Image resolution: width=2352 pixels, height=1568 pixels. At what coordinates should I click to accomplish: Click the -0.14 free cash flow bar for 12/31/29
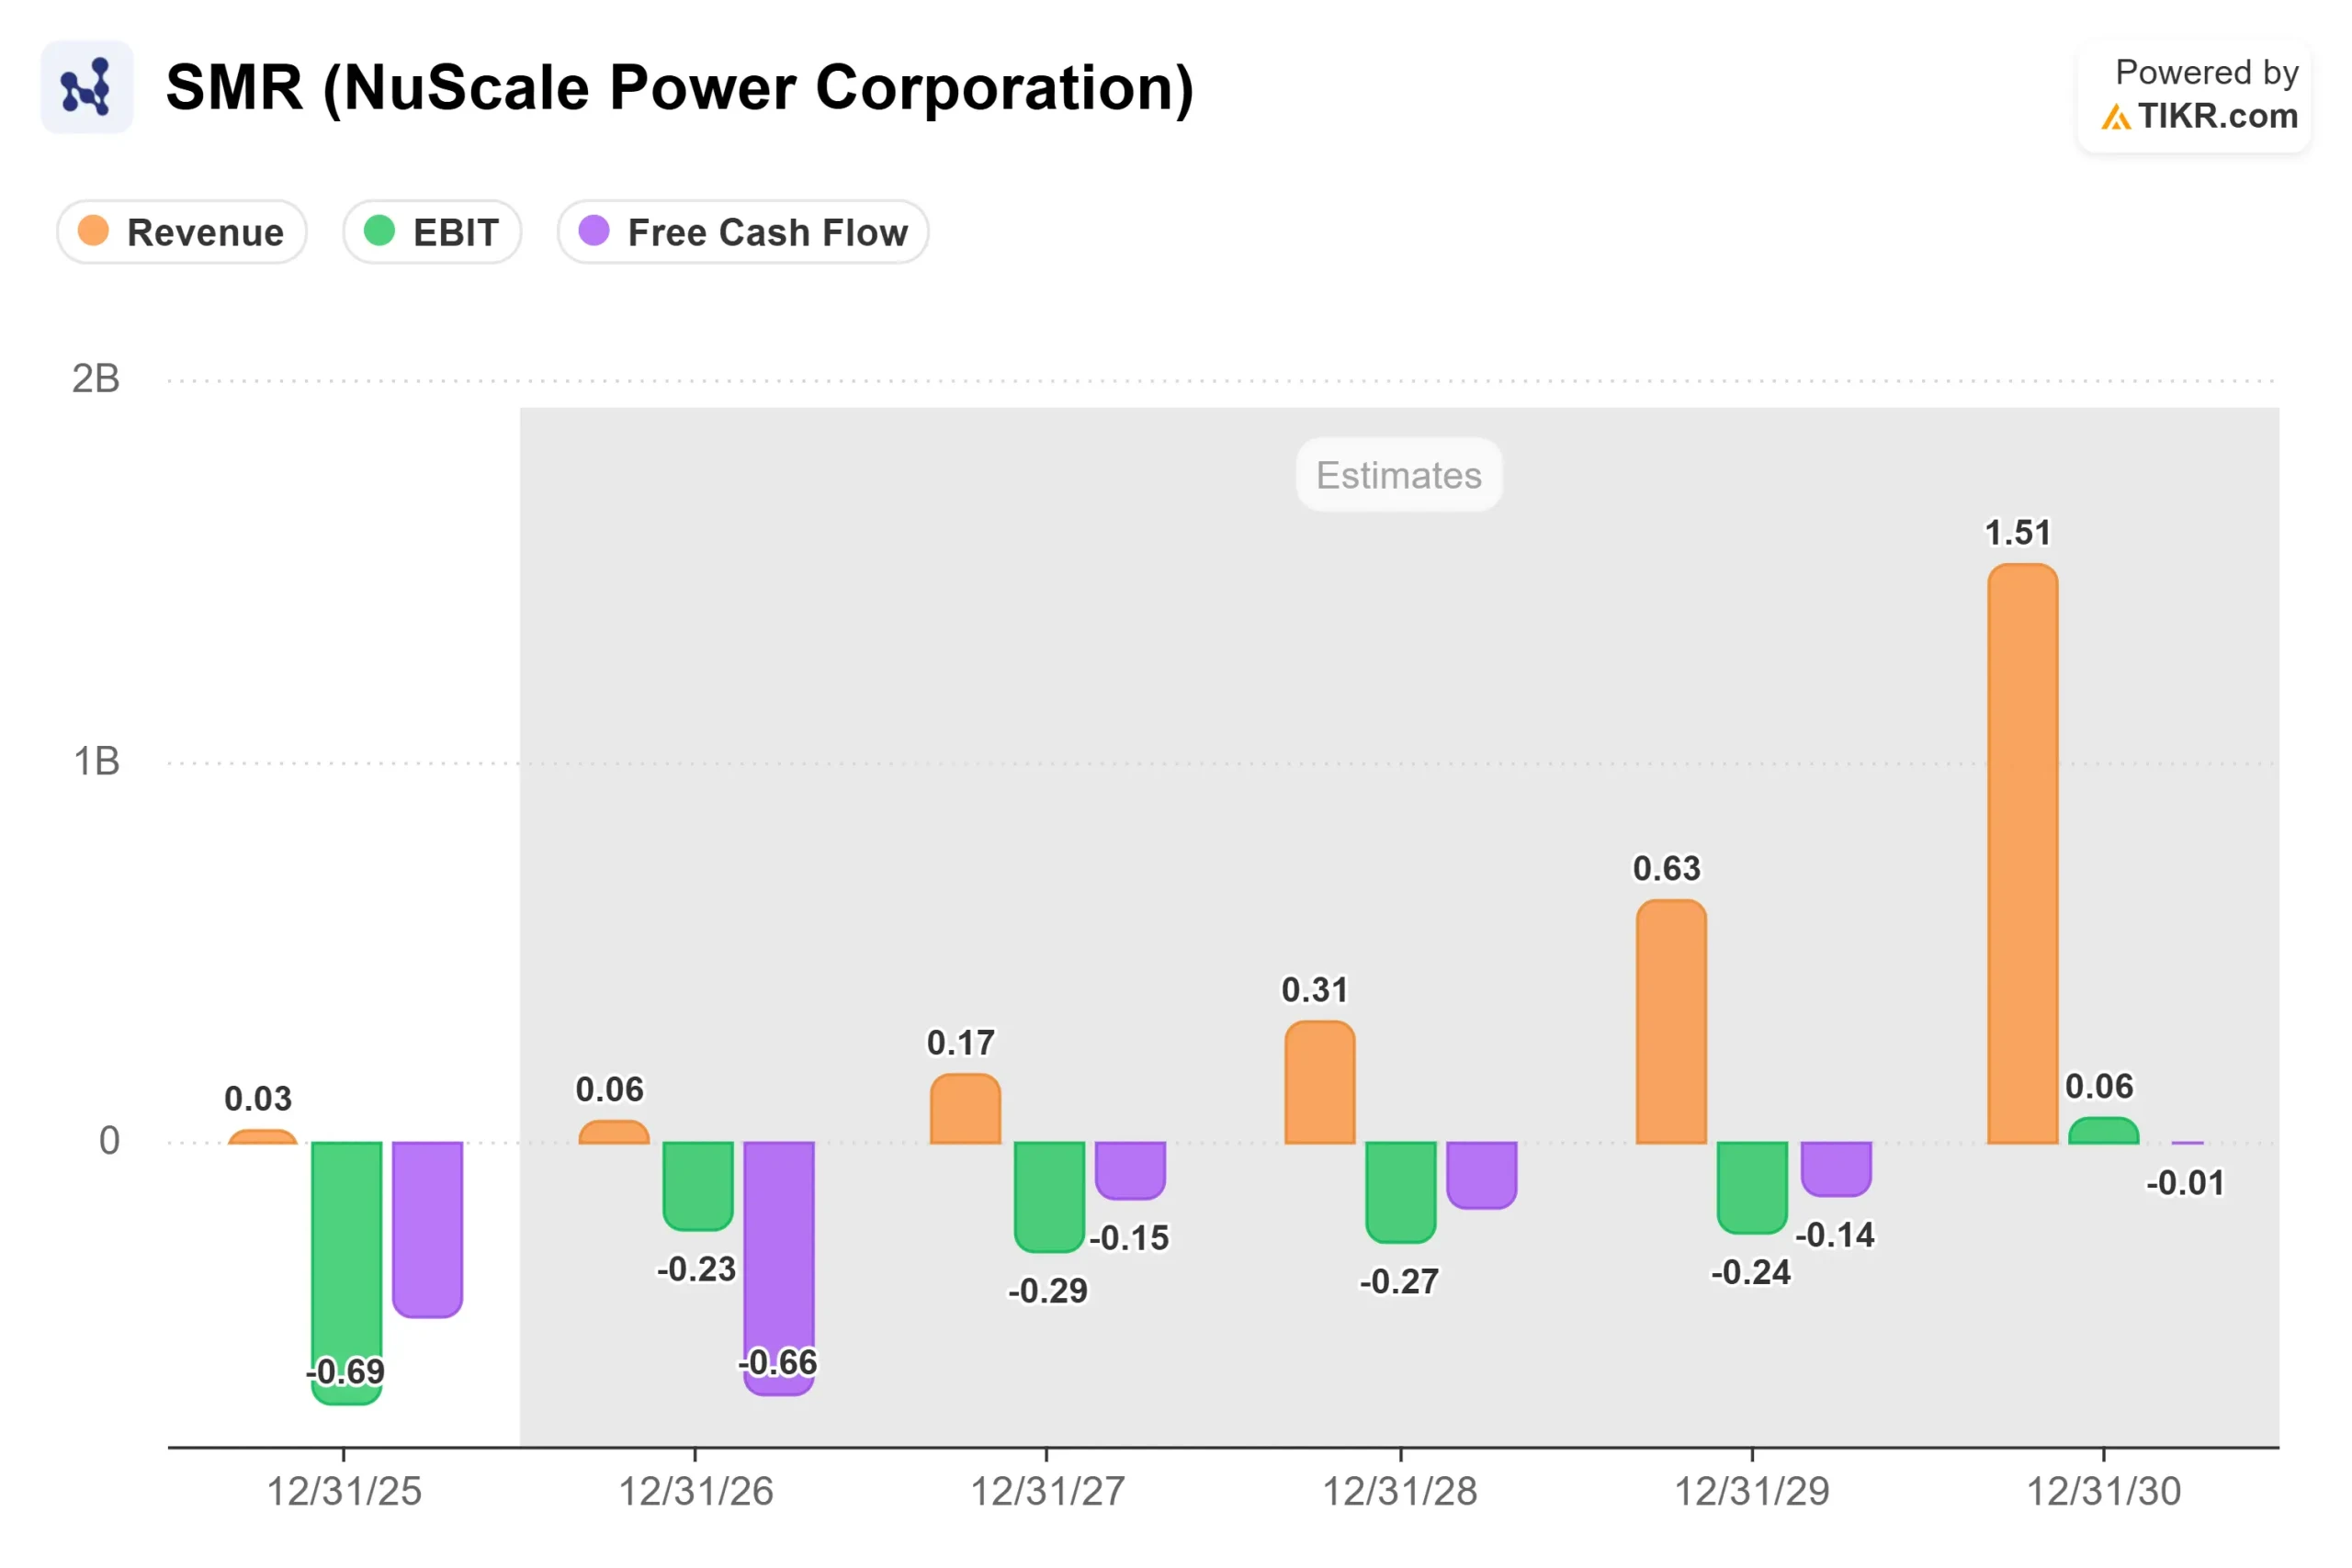tap(1836, 1168)
